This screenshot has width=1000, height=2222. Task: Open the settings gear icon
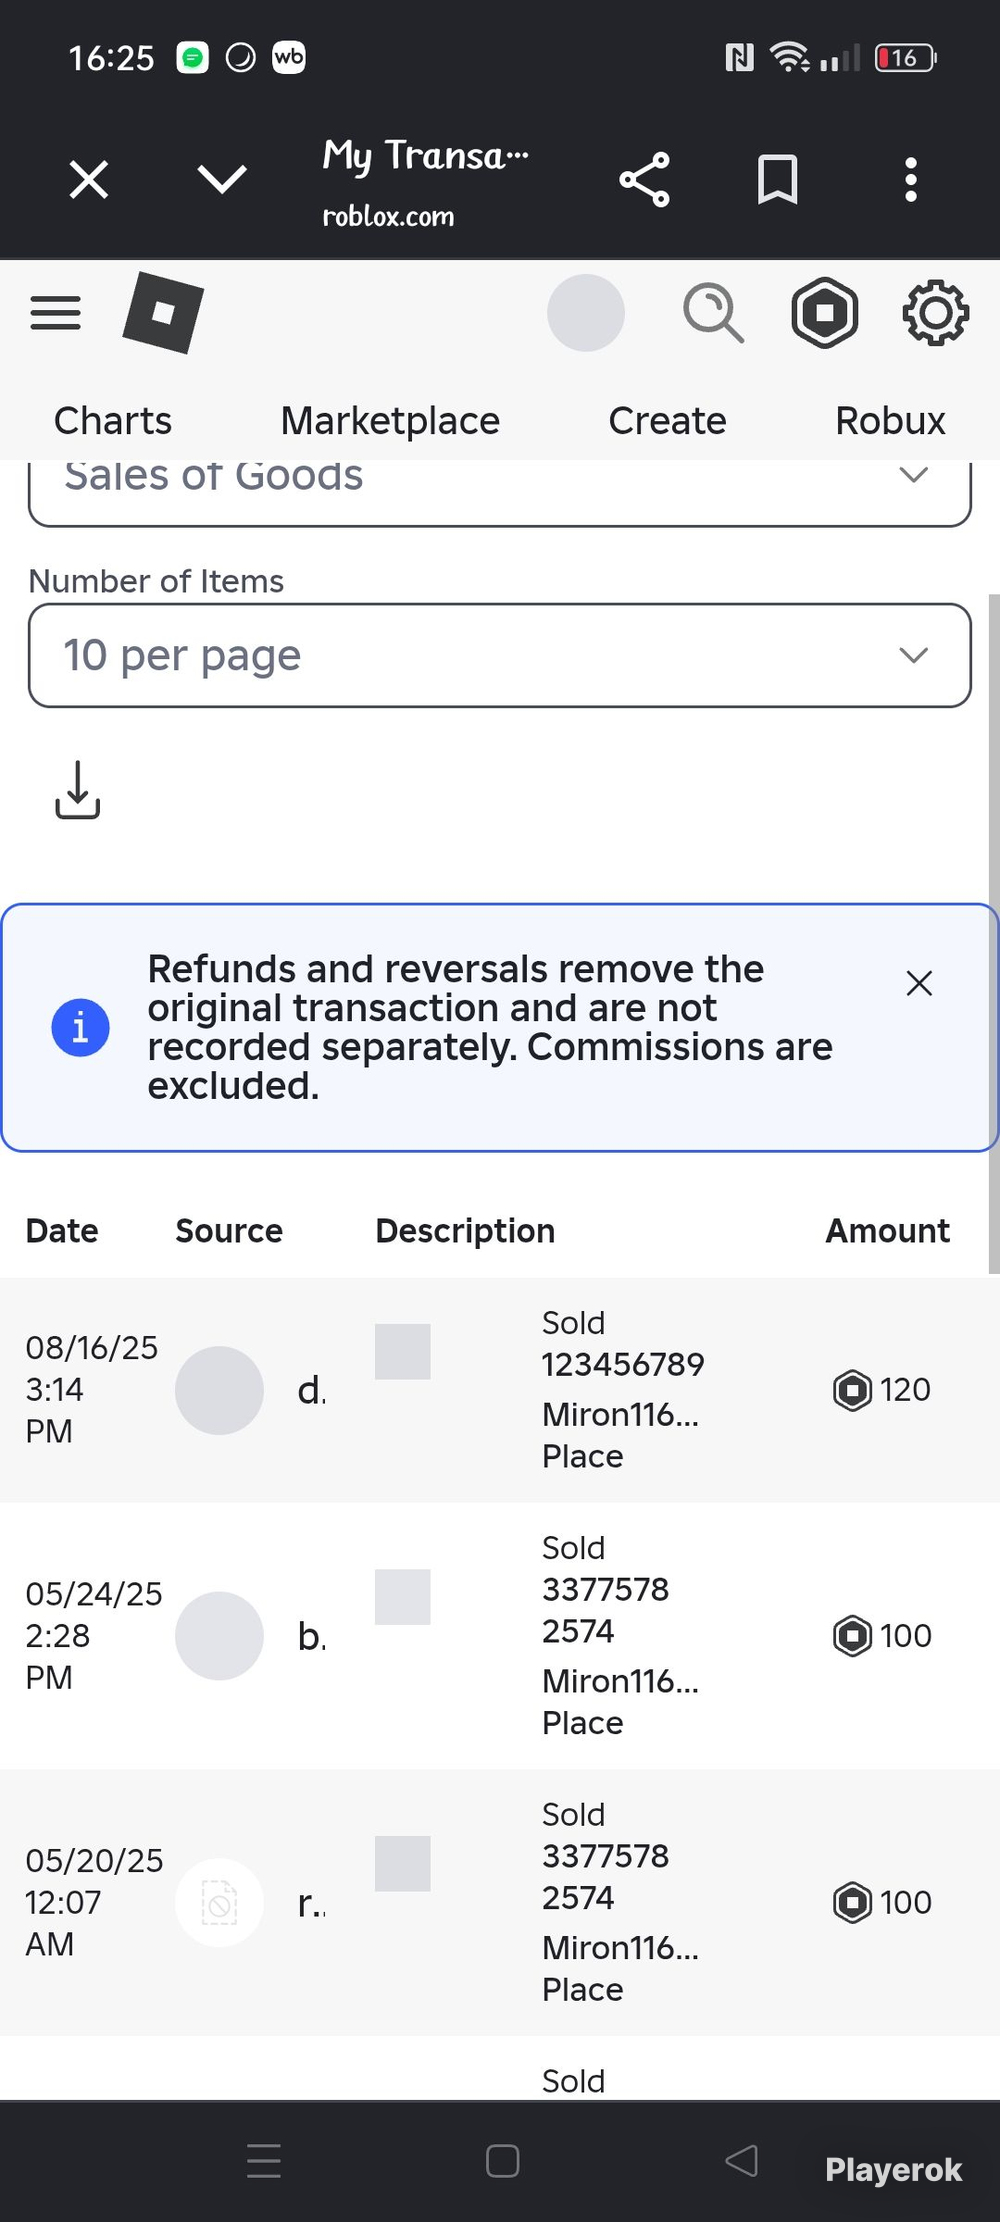coord(936,313)
